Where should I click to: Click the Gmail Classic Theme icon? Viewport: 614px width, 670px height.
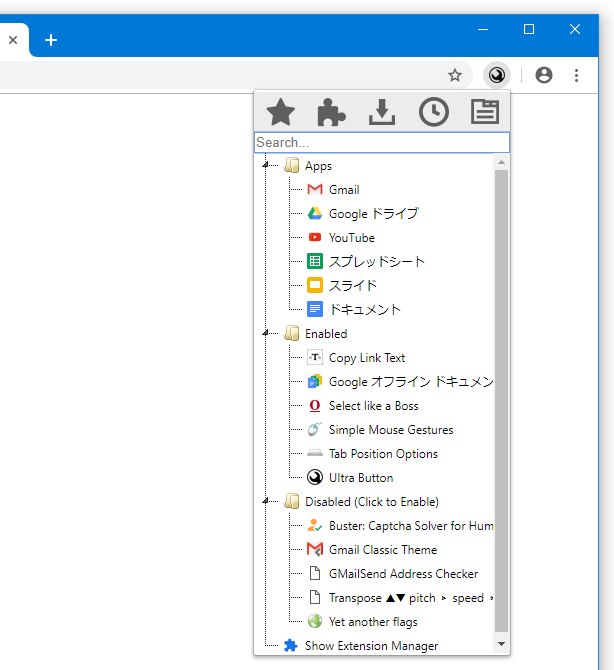tap(315, 549)
